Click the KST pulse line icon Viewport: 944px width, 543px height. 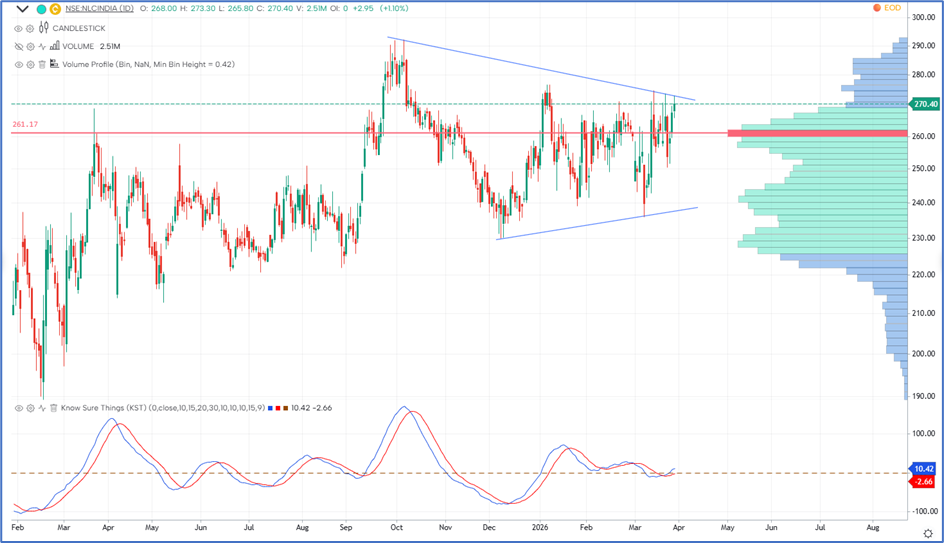[x=42, y=408]
